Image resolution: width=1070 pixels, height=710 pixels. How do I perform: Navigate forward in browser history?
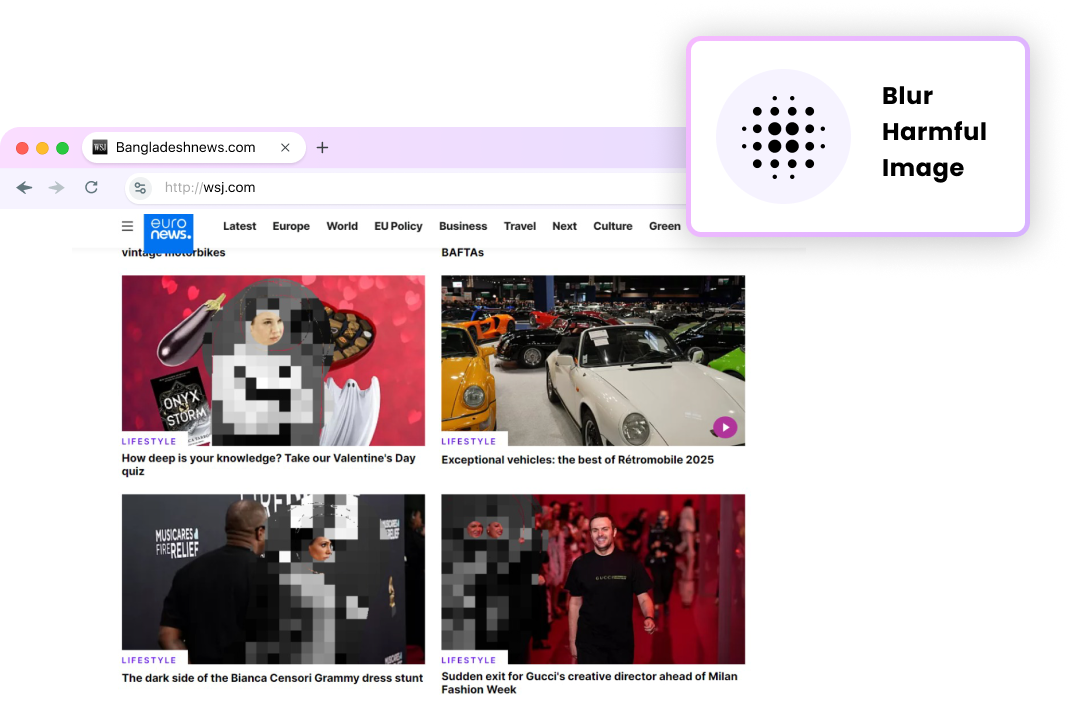(56, 187)
